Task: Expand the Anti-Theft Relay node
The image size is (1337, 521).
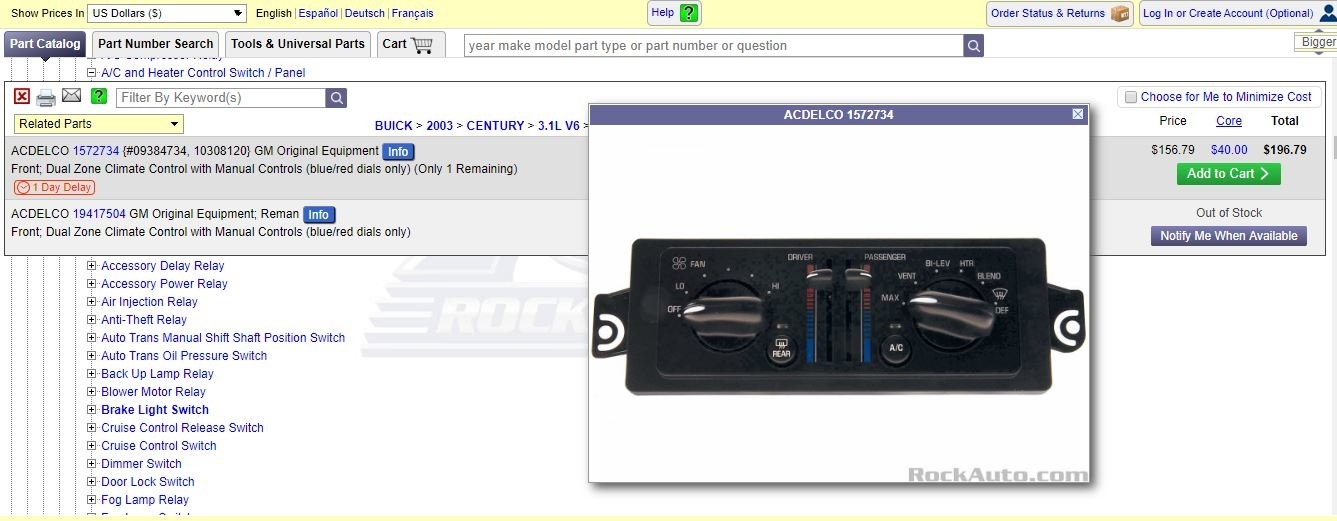Action: [x=92, y=320]
